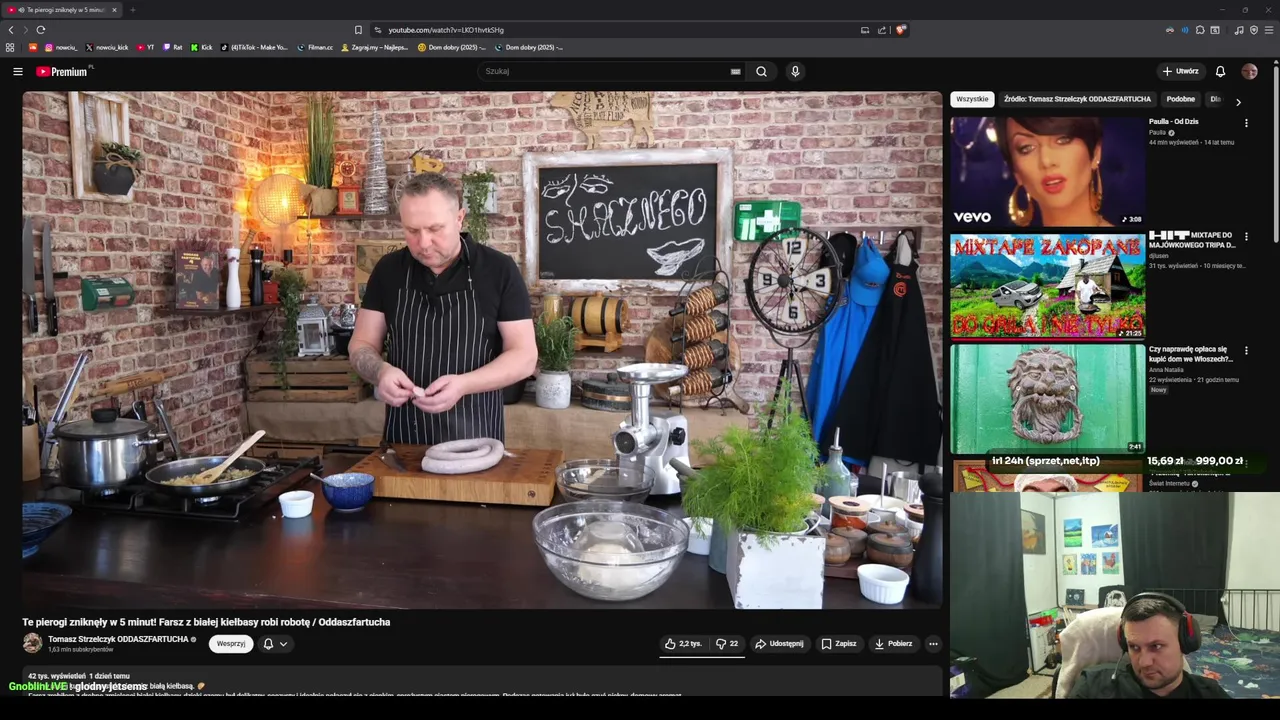The image size is (1280, 720).
Task: Expand the video description box
Action: coord(482,683)
